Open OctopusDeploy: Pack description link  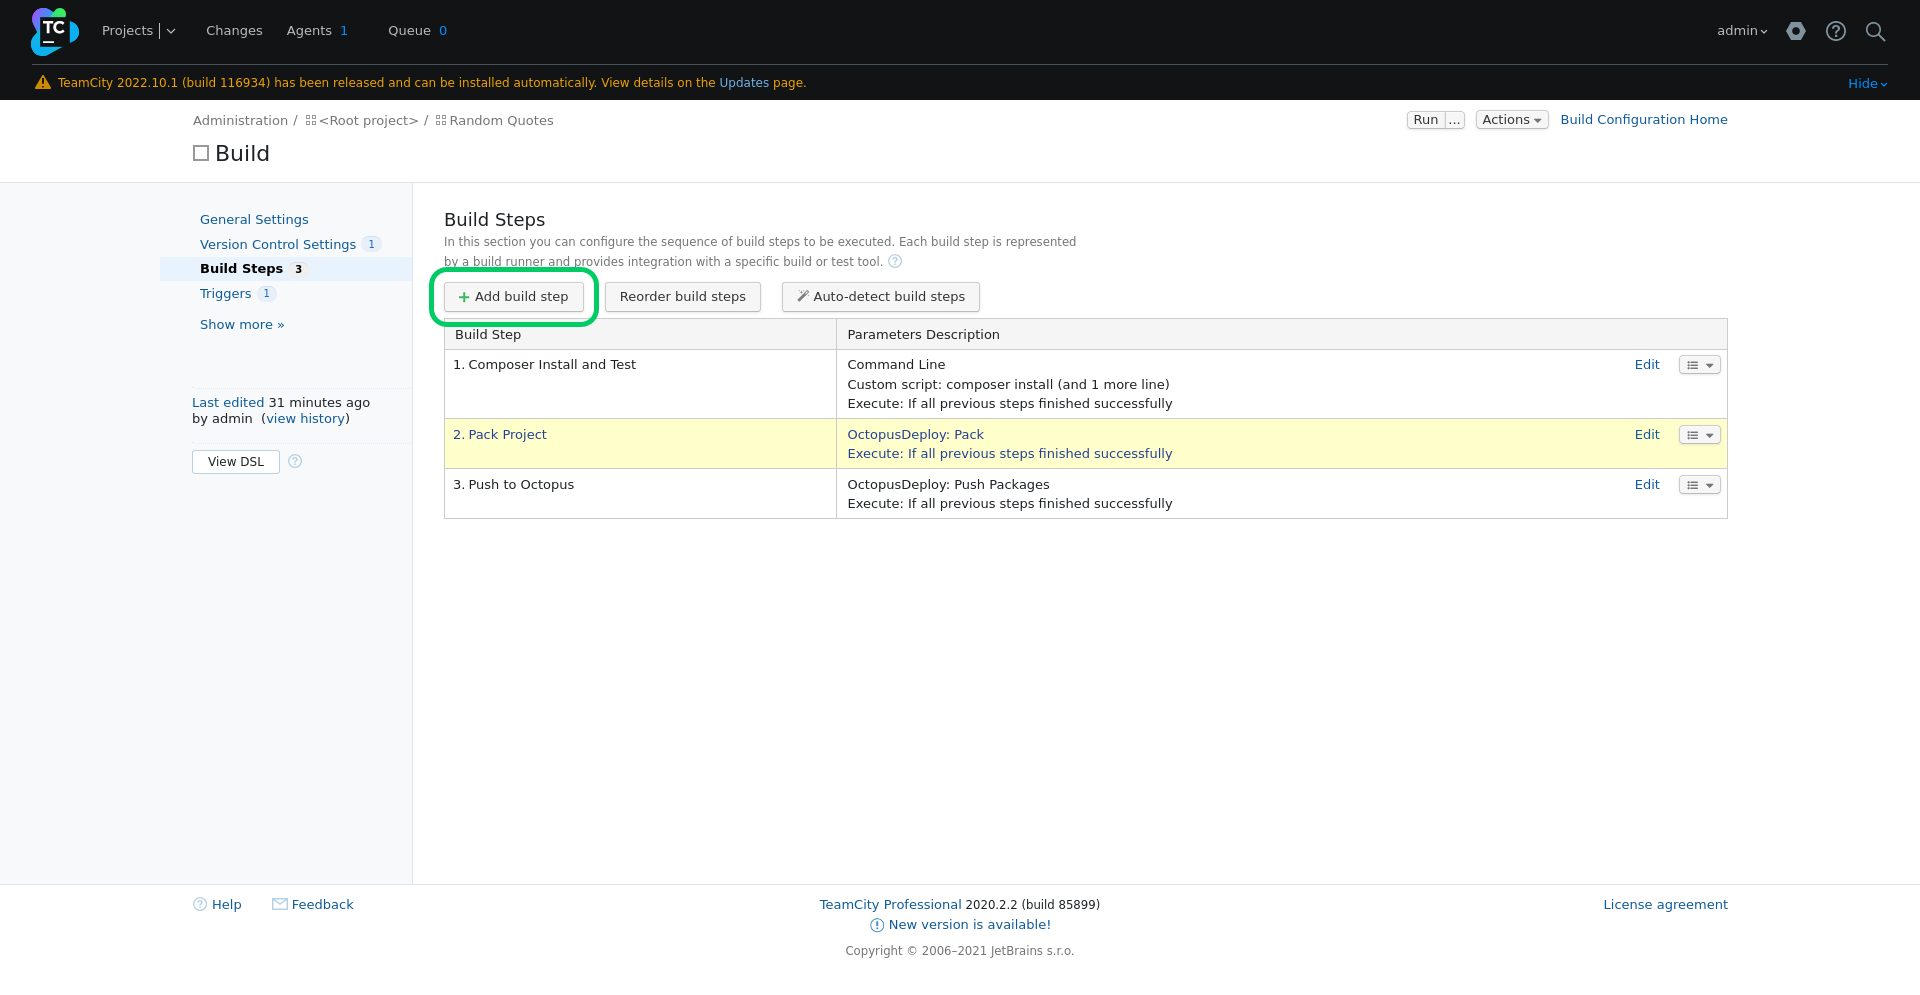coord(915,435)
